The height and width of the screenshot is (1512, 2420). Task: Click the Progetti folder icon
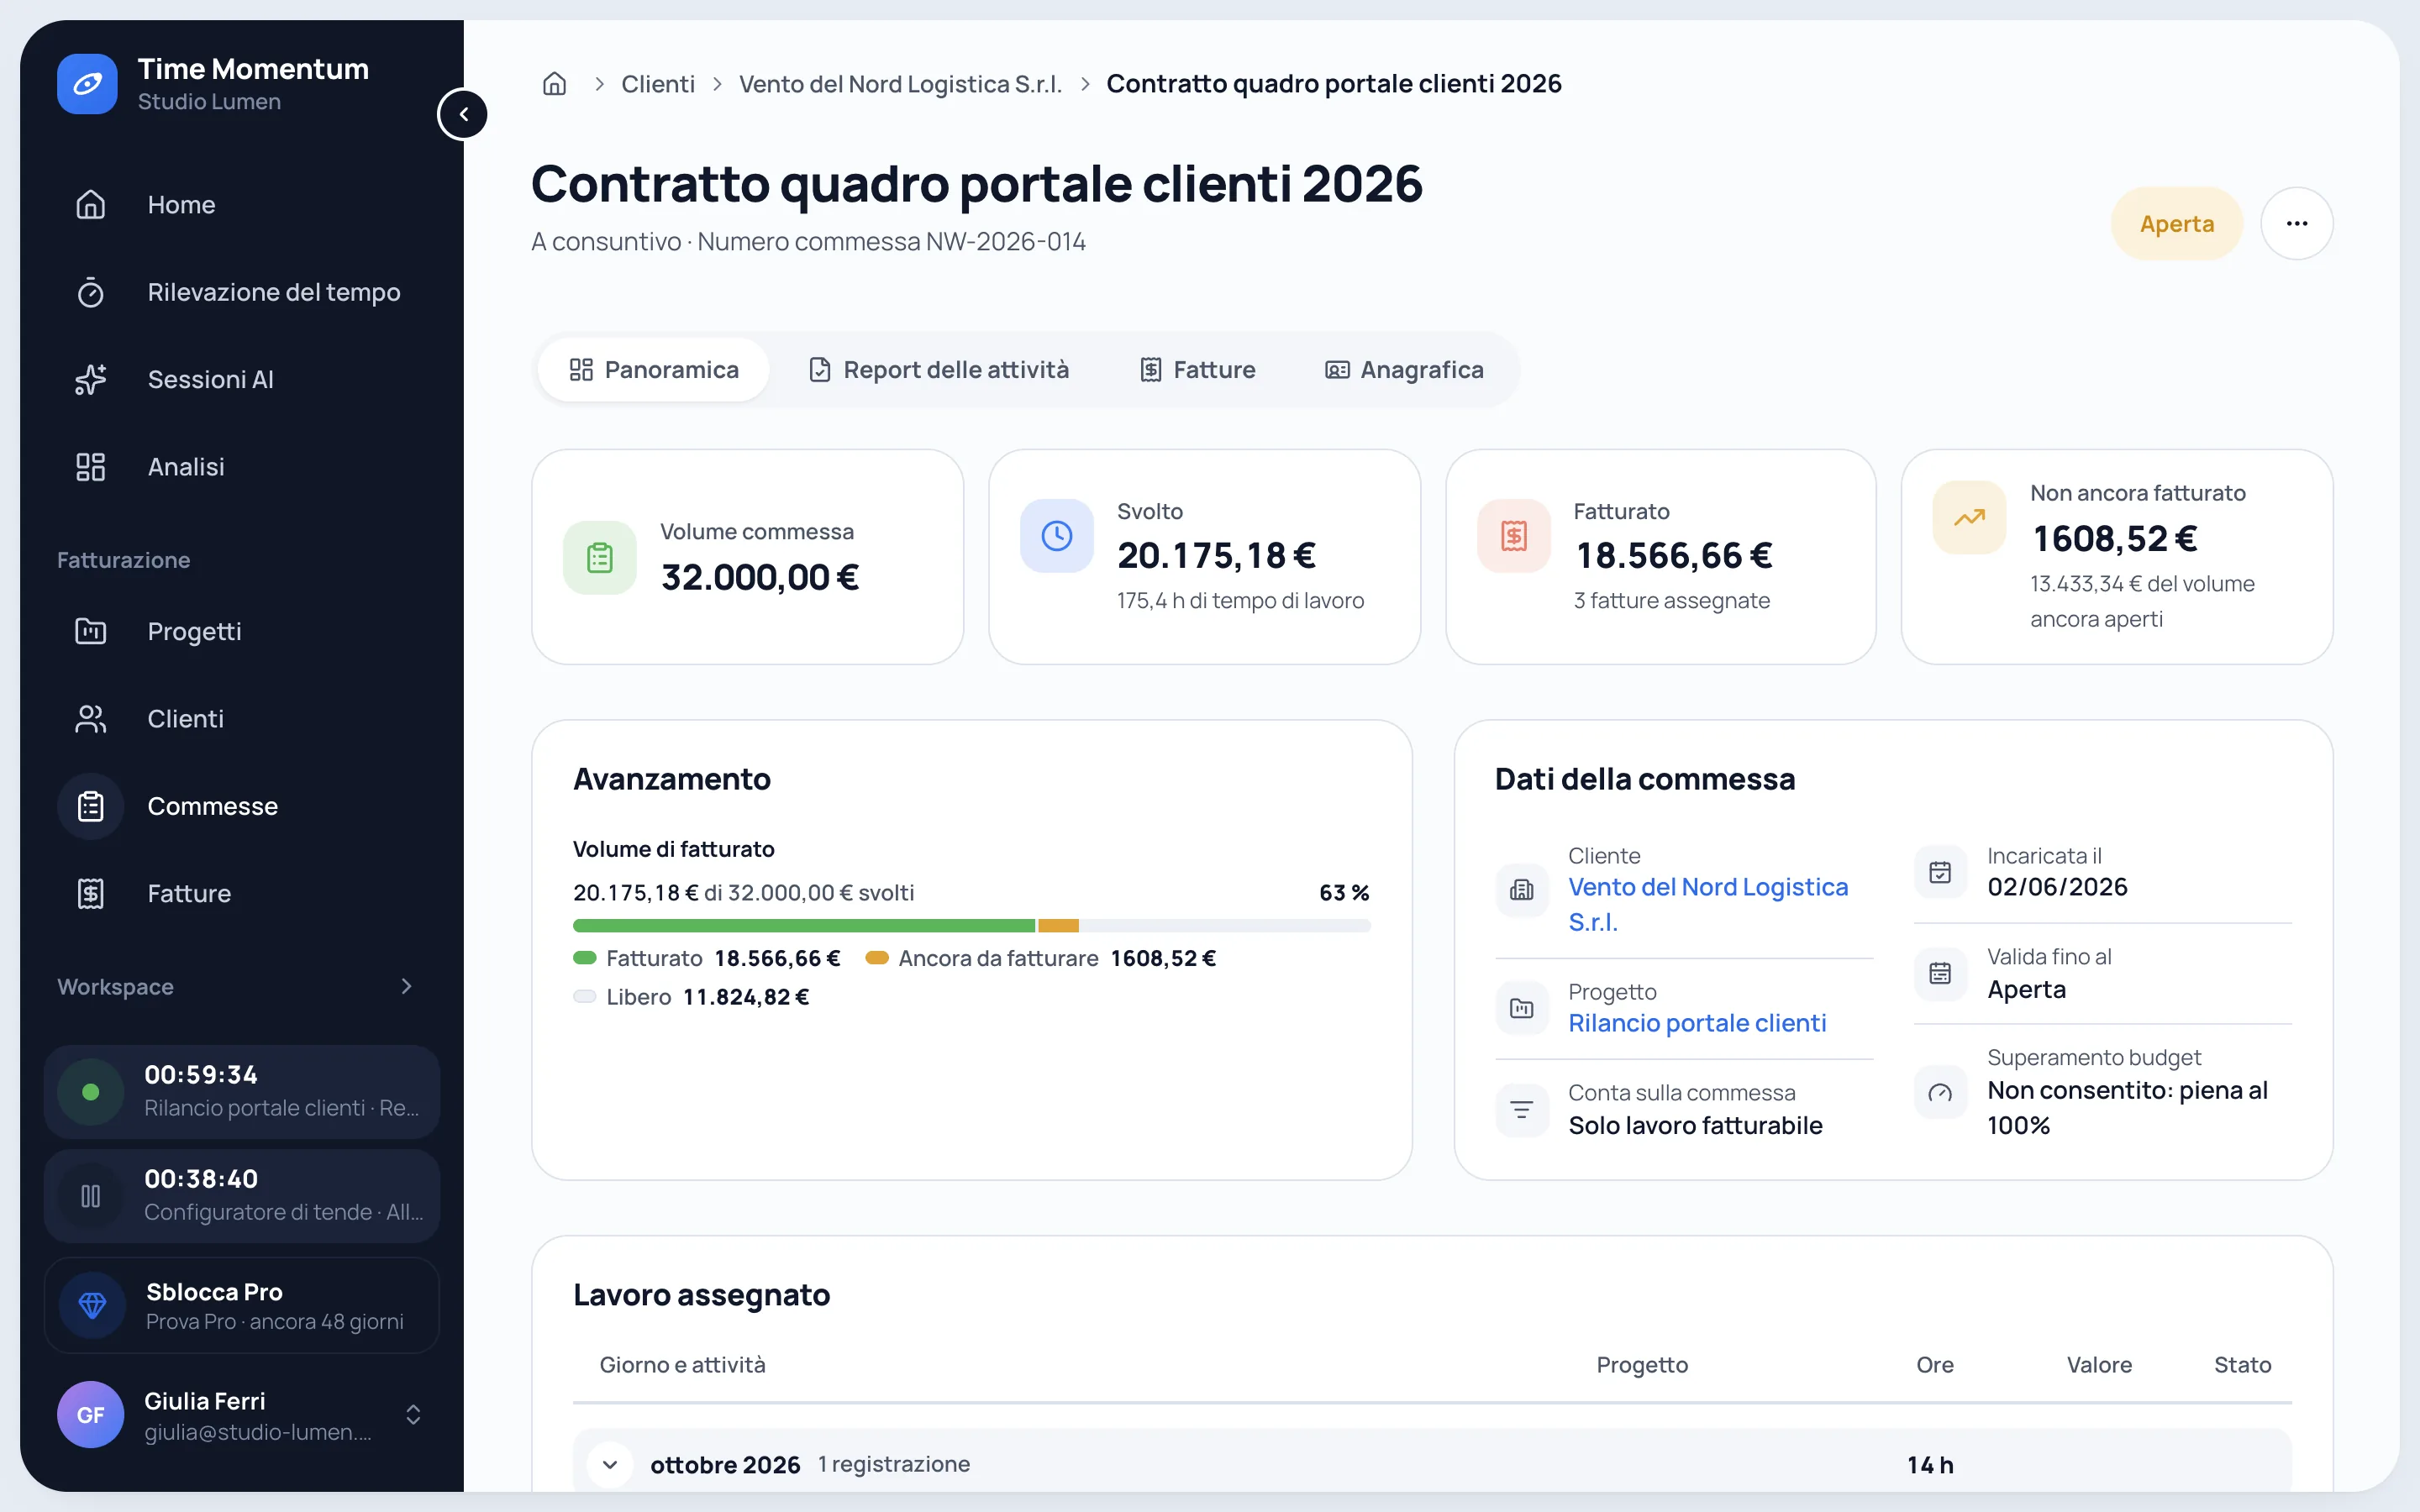(x=91, y=631)
